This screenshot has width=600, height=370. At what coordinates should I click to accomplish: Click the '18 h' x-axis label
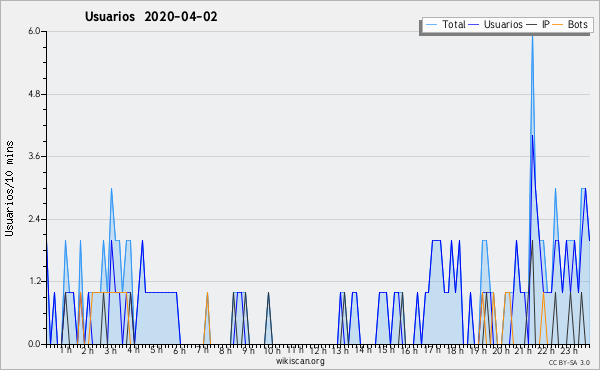click(455, 351)
